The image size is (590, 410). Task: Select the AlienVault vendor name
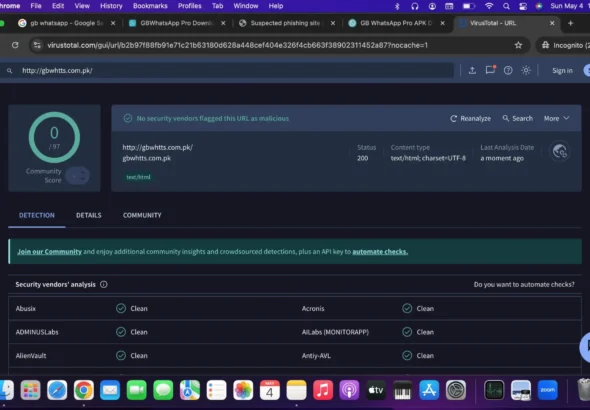pos(31,355)
